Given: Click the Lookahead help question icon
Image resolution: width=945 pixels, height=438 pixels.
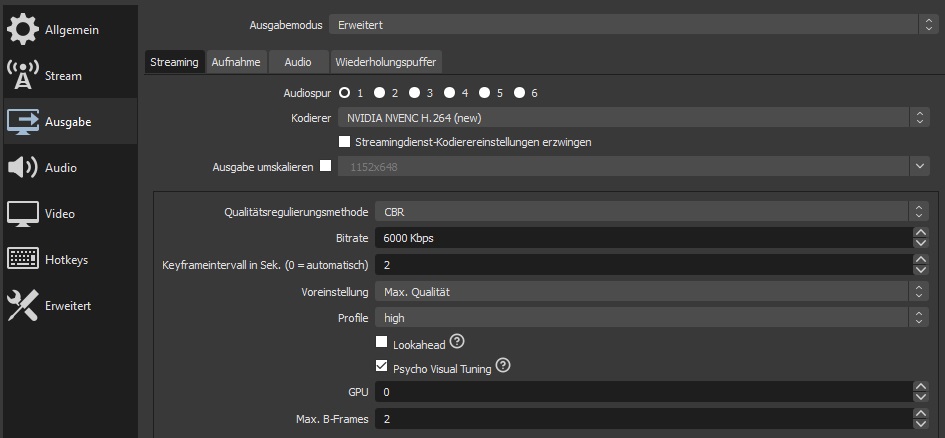Looking at the screenshot, I should click(457, 343).
